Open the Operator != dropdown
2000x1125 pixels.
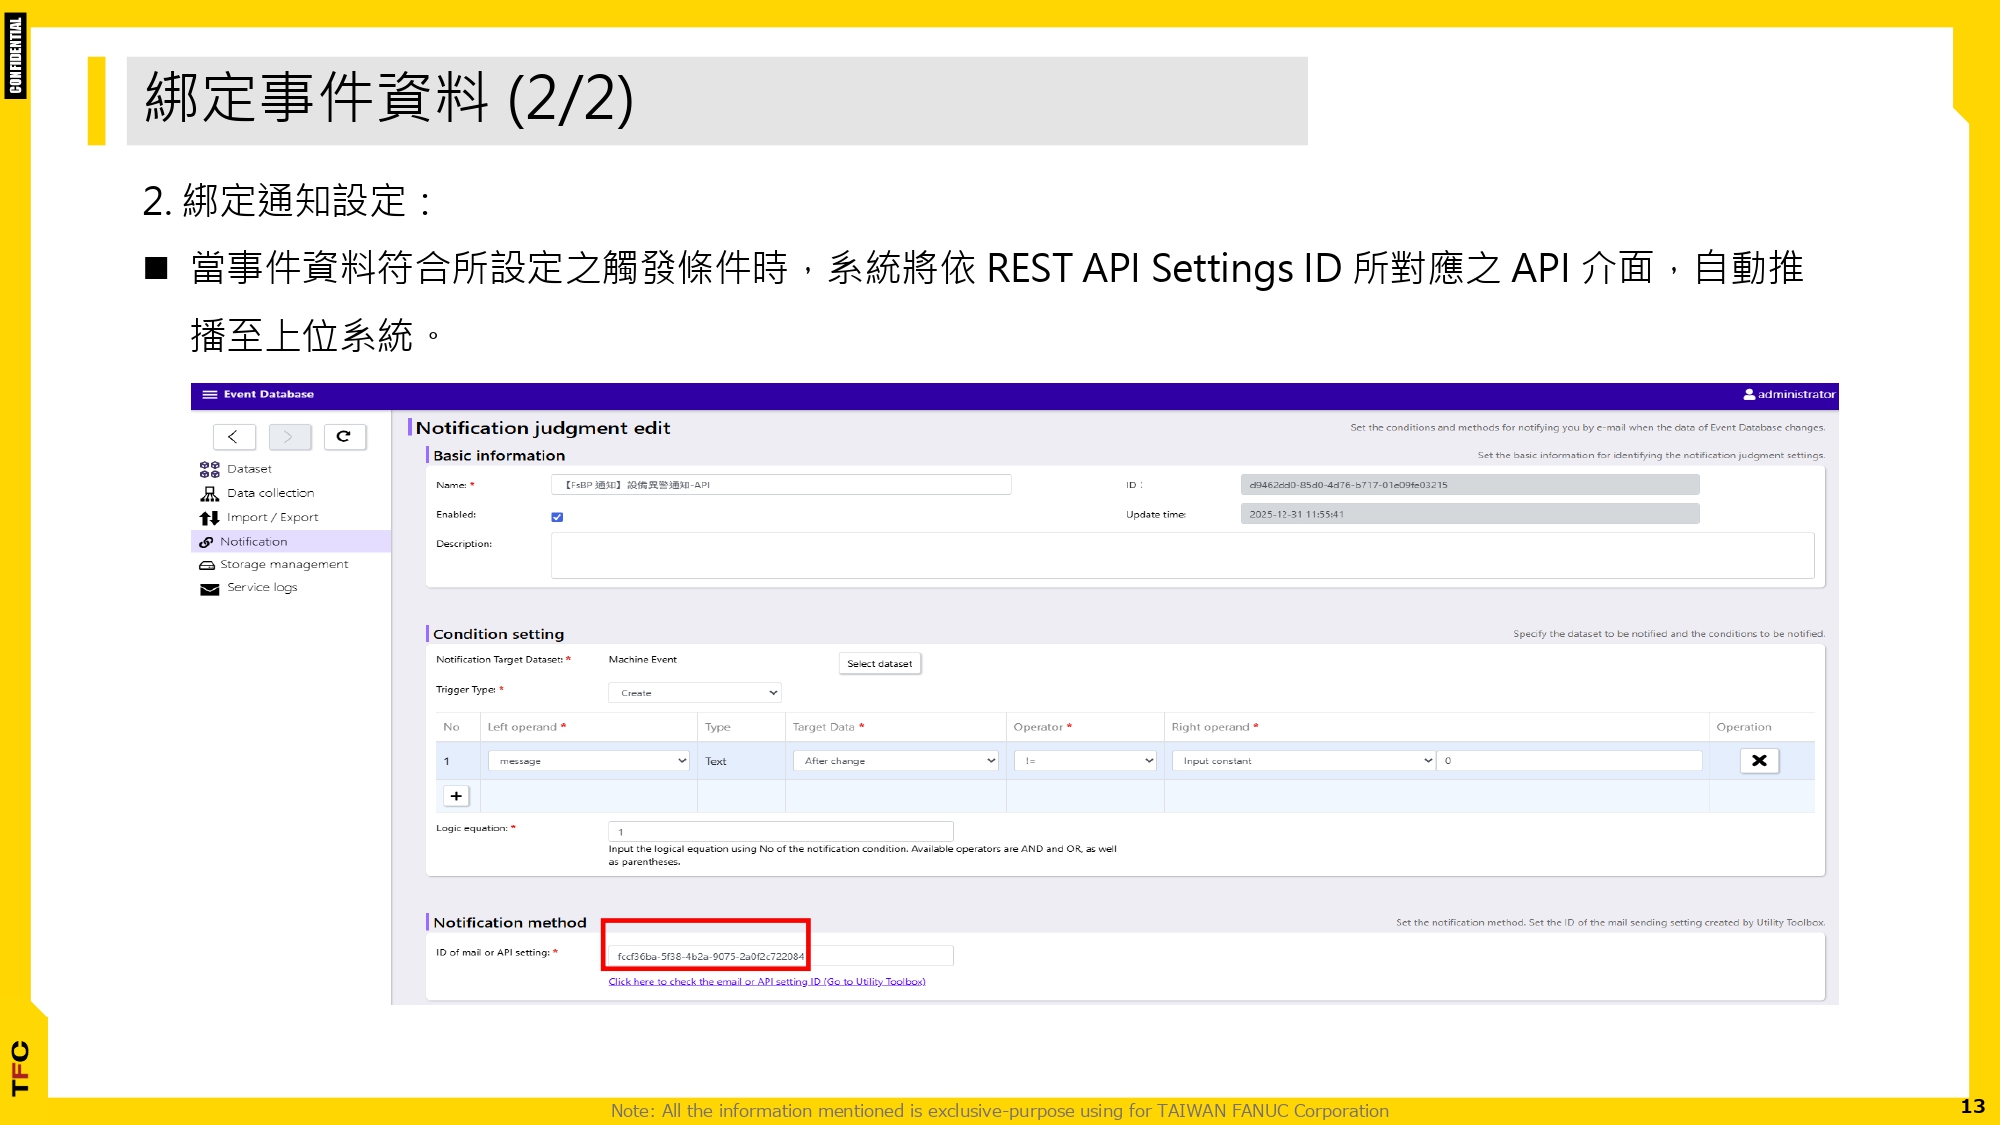pyautogui.click(x=1084, y=760)
